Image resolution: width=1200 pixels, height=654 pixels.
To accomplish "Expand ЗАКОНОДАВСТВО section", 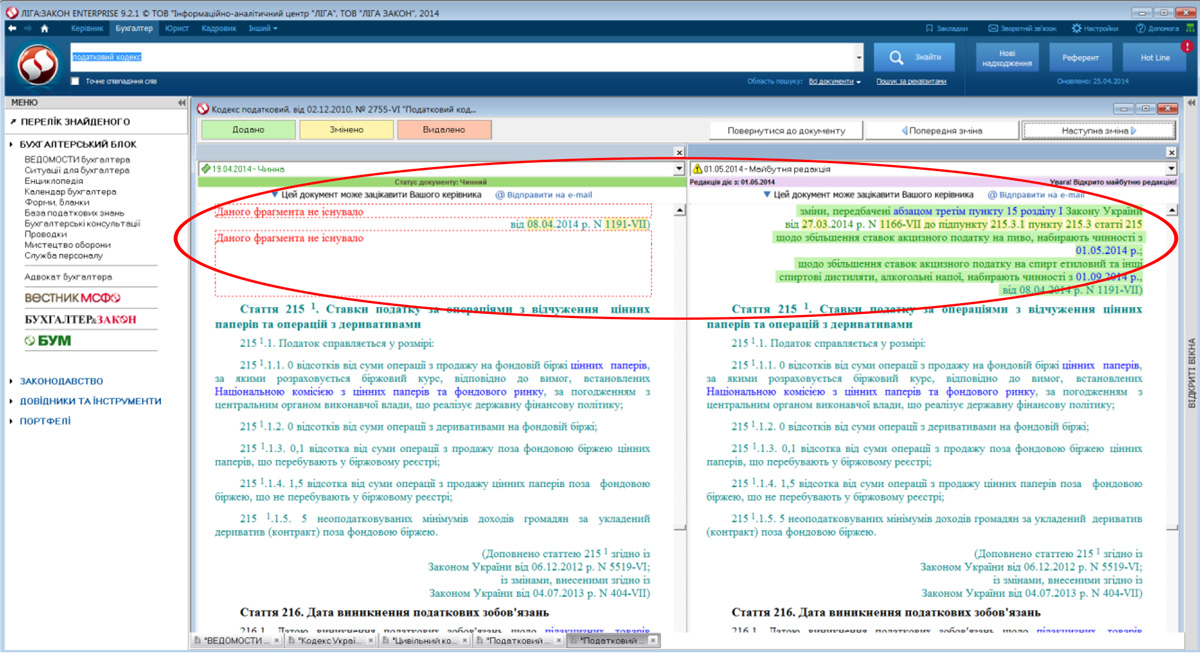I will tap(61, 381).
